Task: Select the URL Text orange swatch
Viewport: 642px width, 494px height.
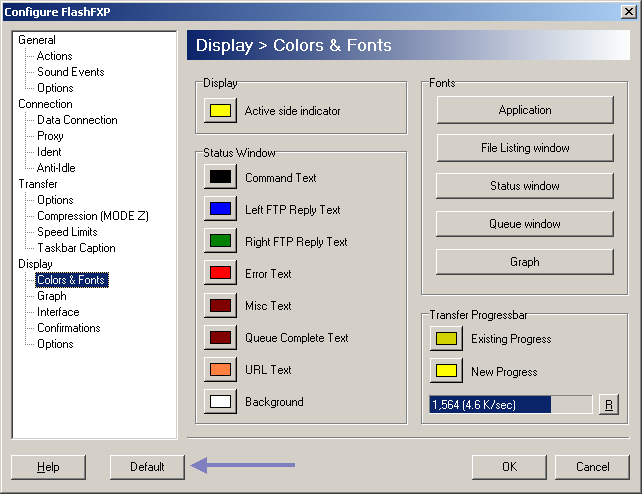Action: tap(220, 369)
